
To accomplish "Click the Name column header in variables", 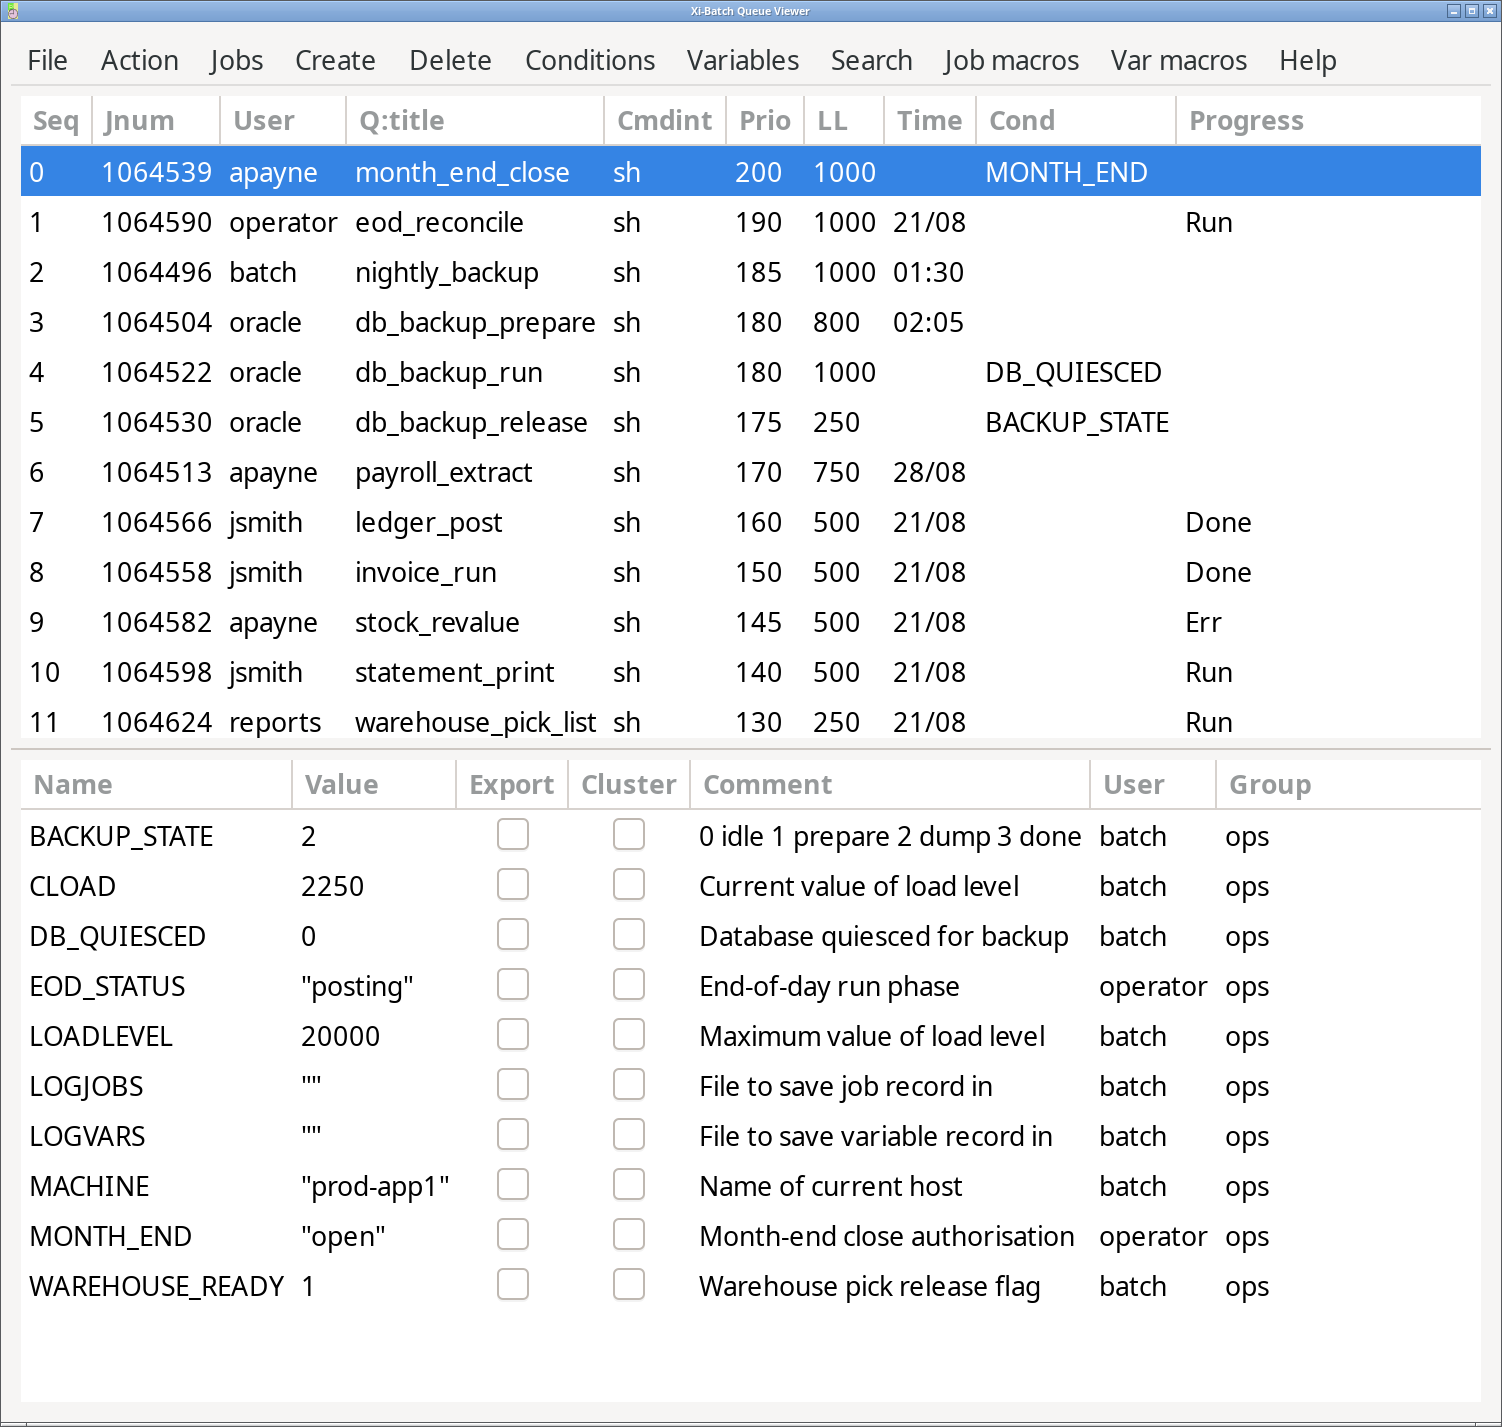I will (156, 785).
